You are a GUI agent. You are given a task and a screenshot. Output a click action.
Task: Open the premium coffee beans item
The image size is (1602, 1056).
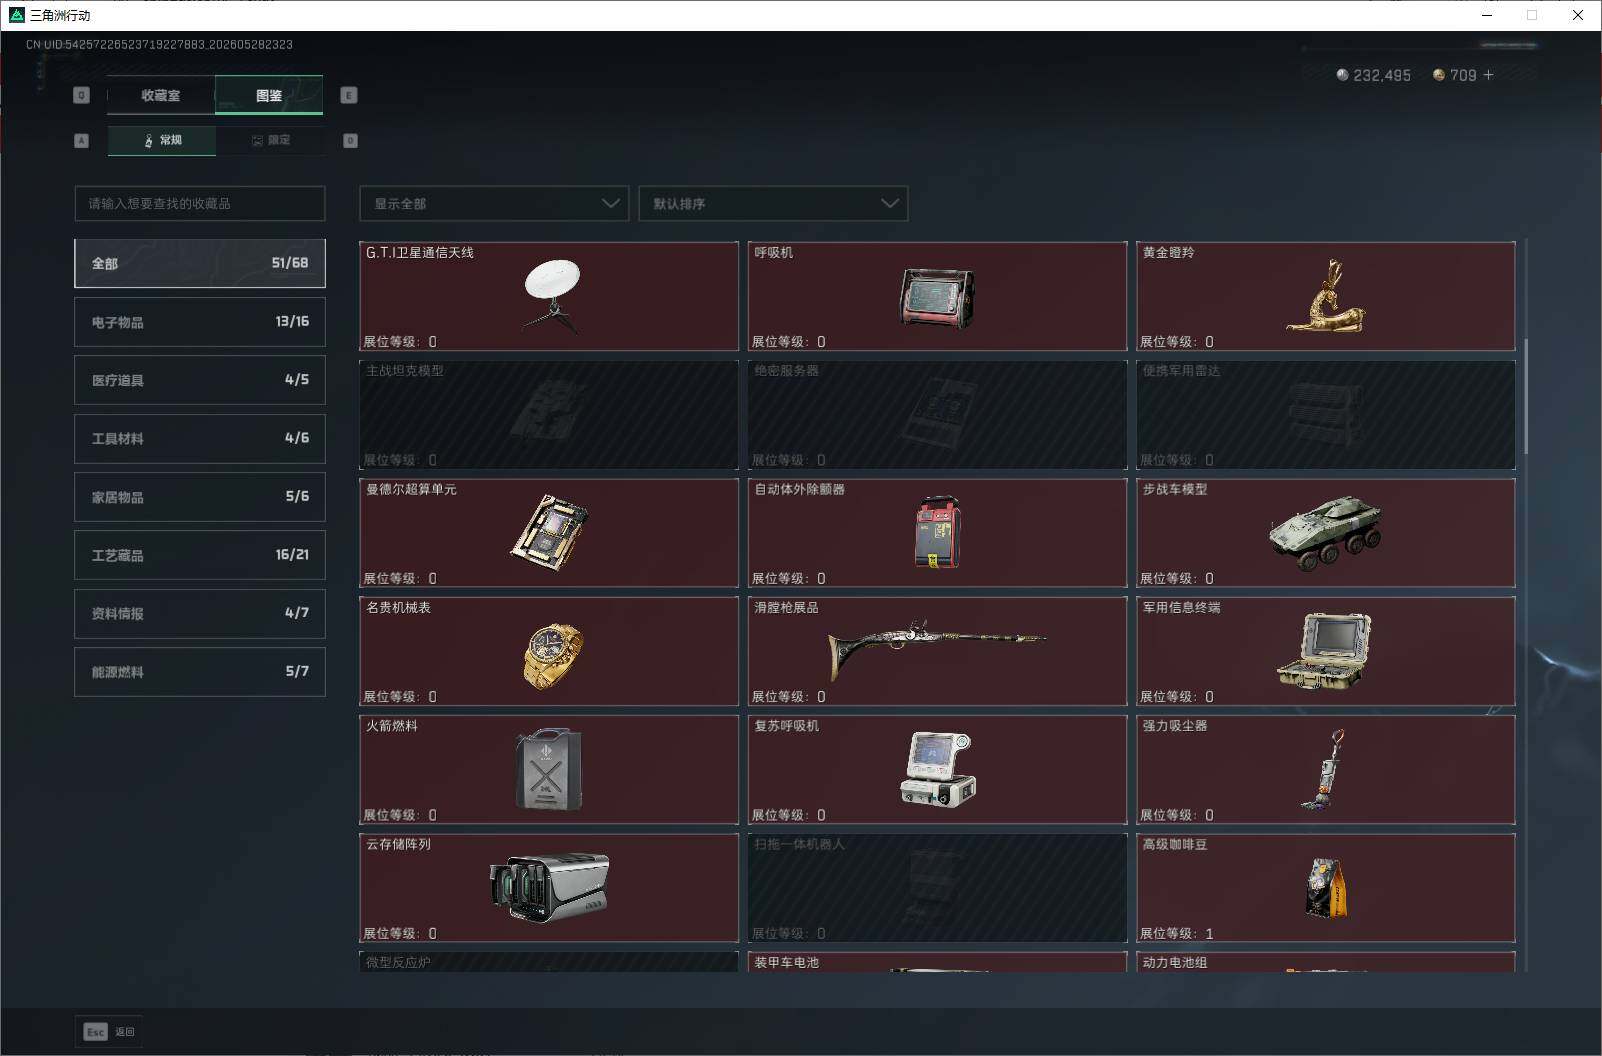[1325, 888]
